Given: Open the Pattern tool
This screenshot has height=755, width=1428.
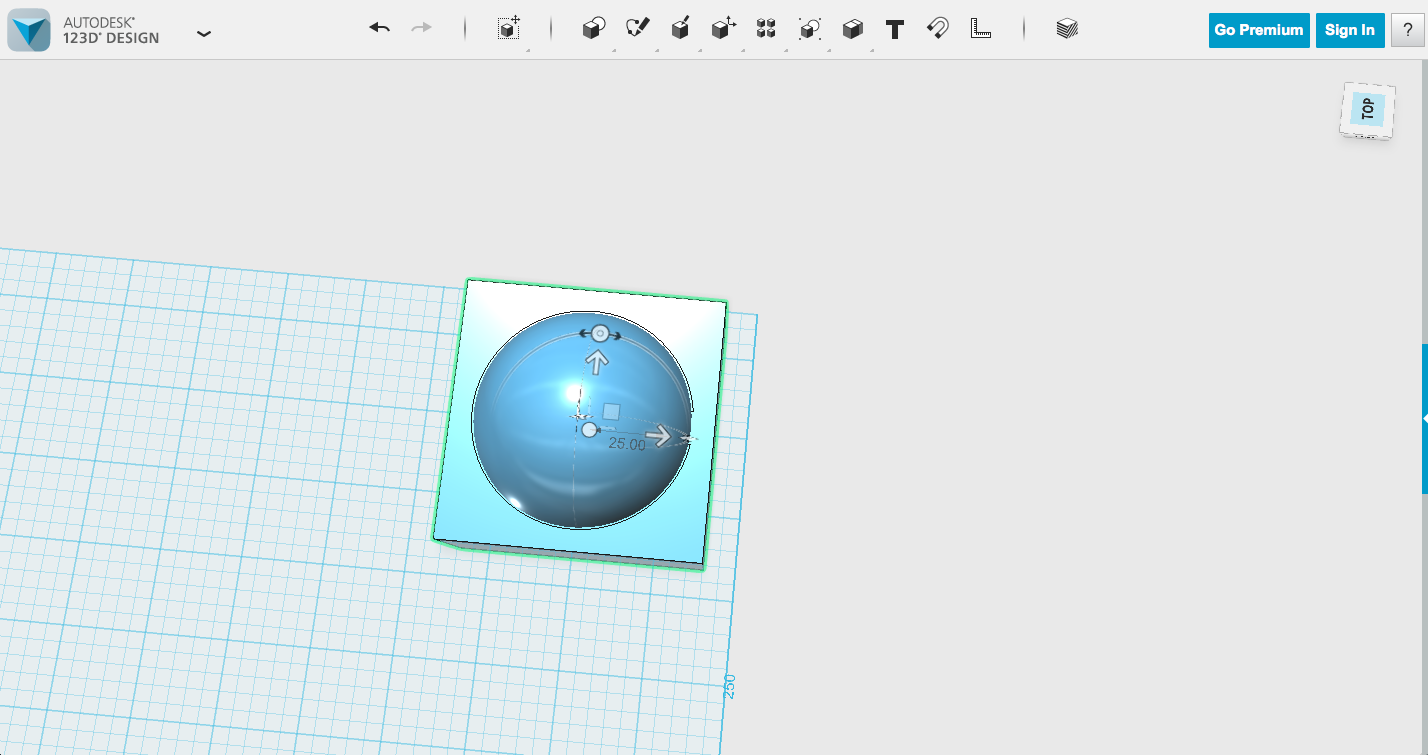Looking at the screenshot, I should coord(766,28).
